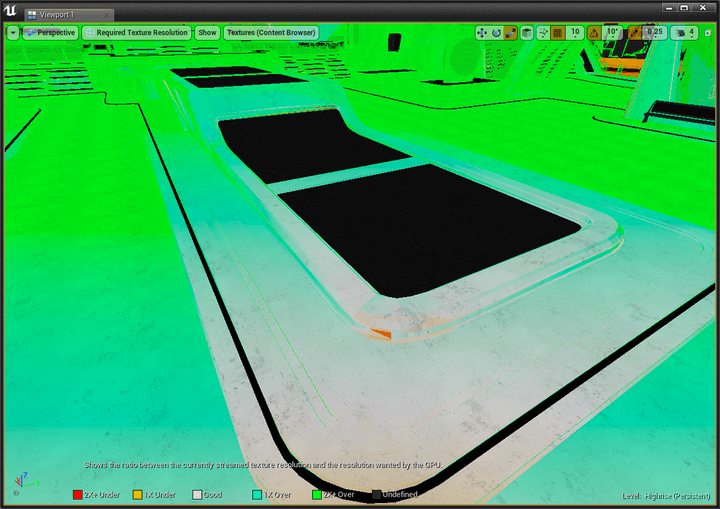Open grid snap size dropdown showing 10
This screenshot has height=509, width=720.
pos(575,33)
